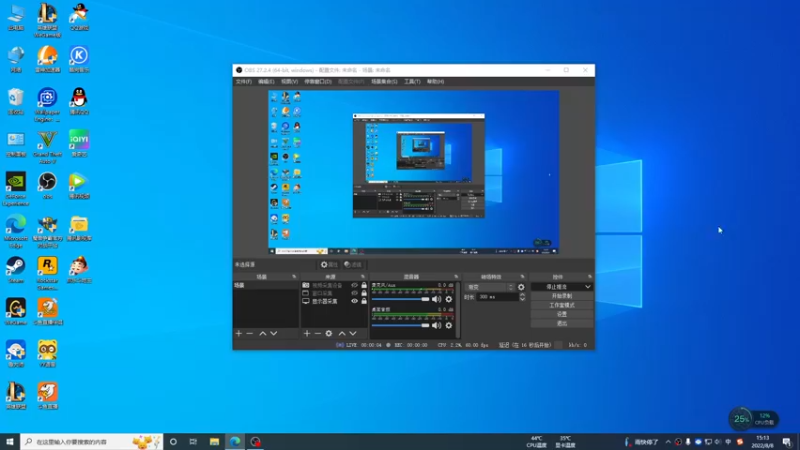
Task: Move the scene up in the Scenes panel
Action: pos(263,333)
